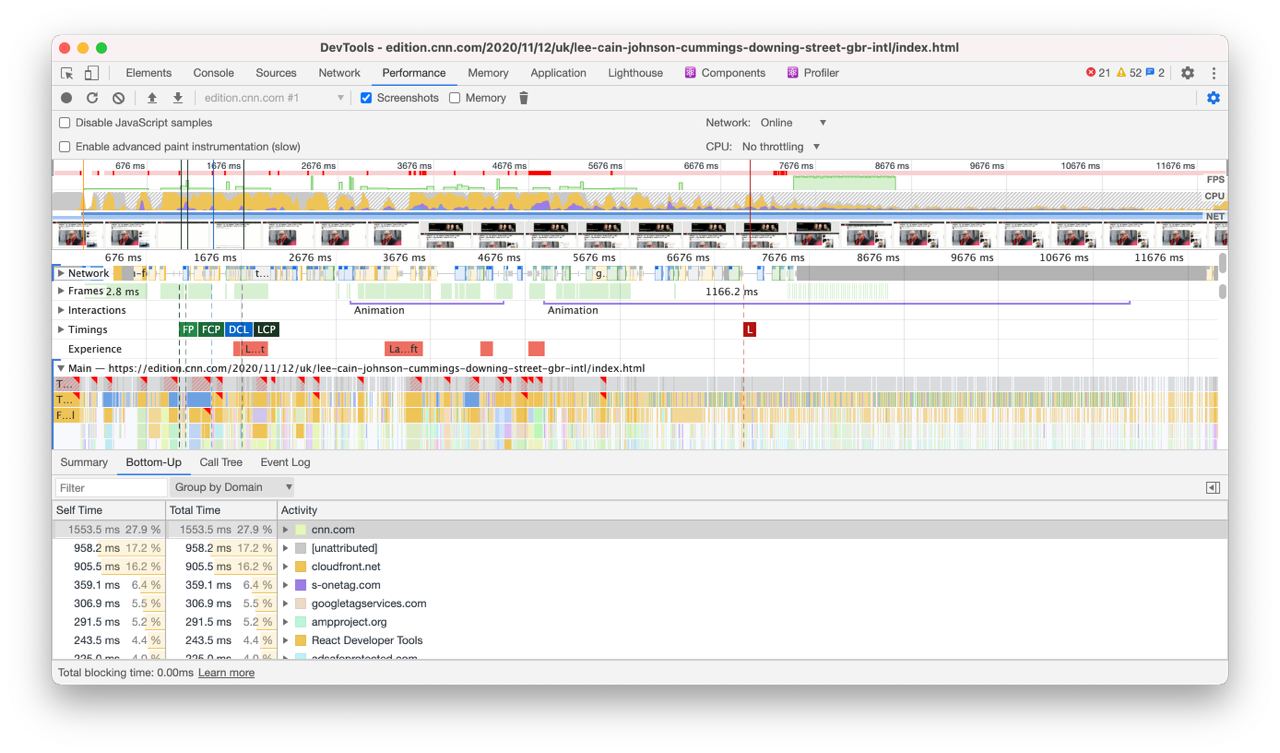Open the Lighthouse tab

pyautogui.click(x=635, y=73)
